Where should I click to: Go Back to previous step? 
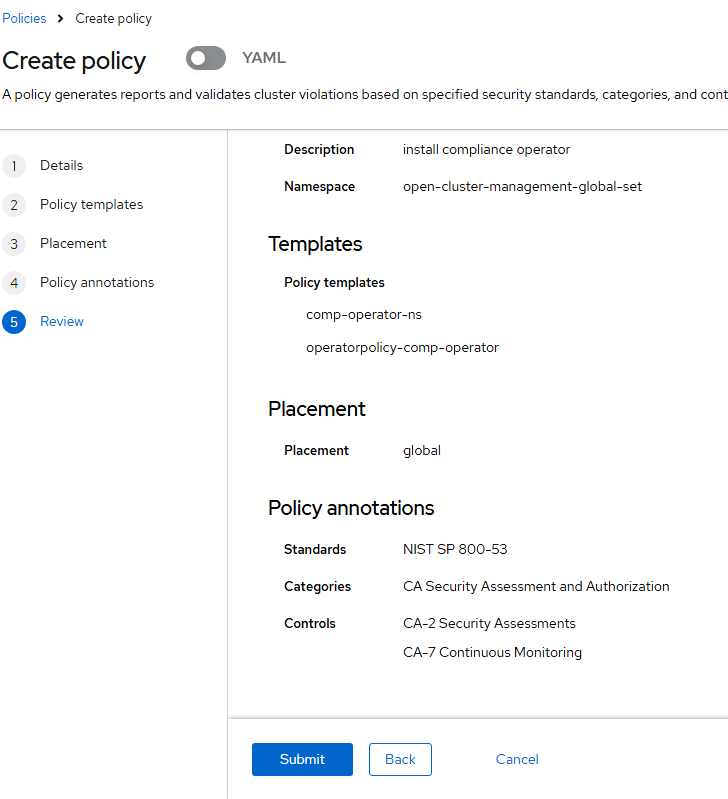pos(400,759)
